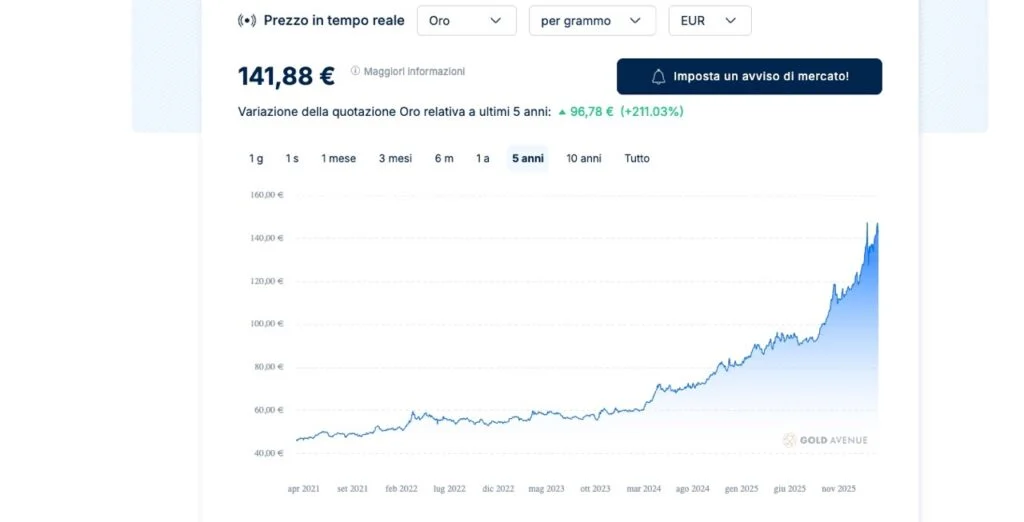Viewport: 1024px width, 522px height.
Task: Select the 1 s time range
Action: (292, 159)
